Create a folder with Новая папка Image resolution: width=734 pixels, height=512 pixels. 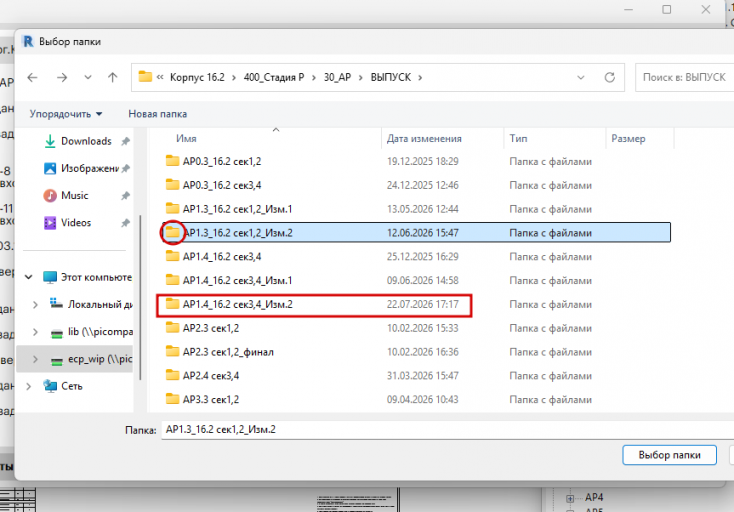157,114
